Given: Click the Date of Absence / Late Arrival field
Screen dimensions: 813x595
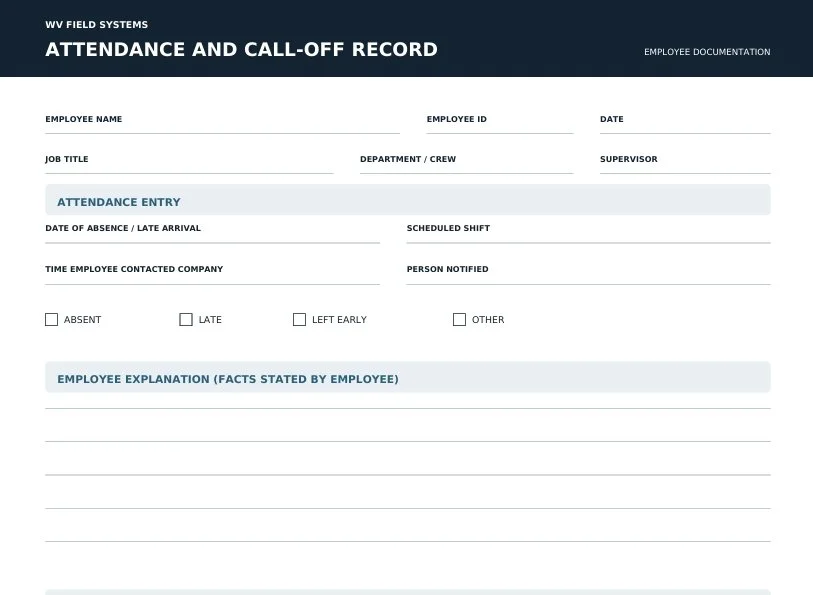Looking at the screenshot, I should pos(213,233).
